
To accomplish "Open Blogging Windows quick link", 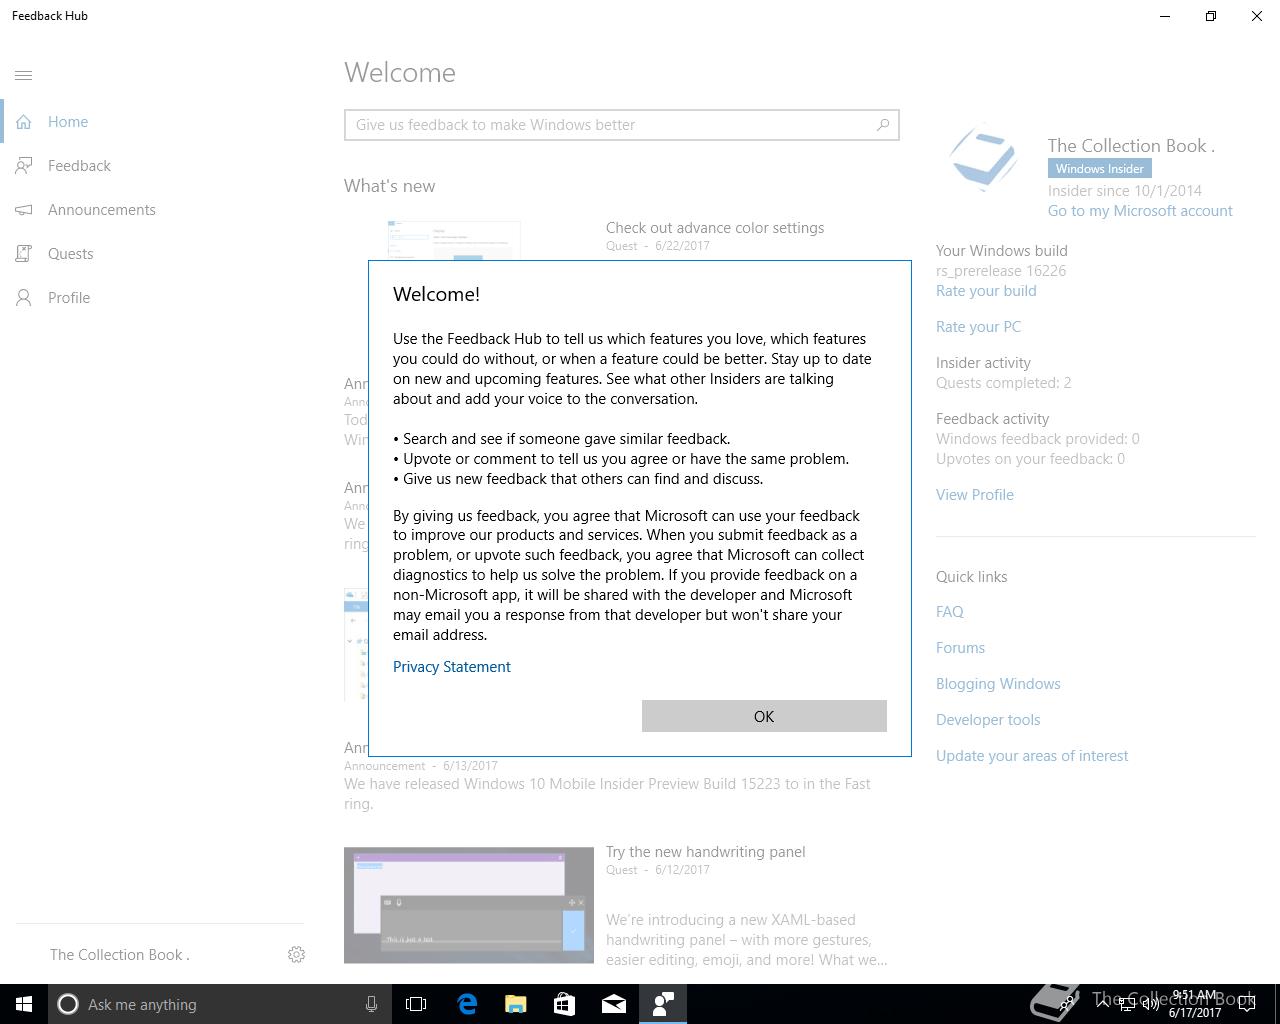I will click(998, 684).
